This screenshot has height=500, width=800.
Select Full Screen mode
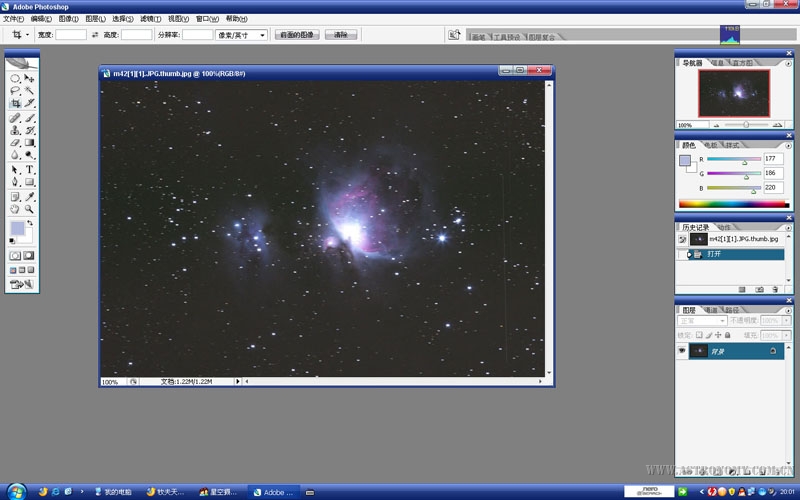click(31, 270)
